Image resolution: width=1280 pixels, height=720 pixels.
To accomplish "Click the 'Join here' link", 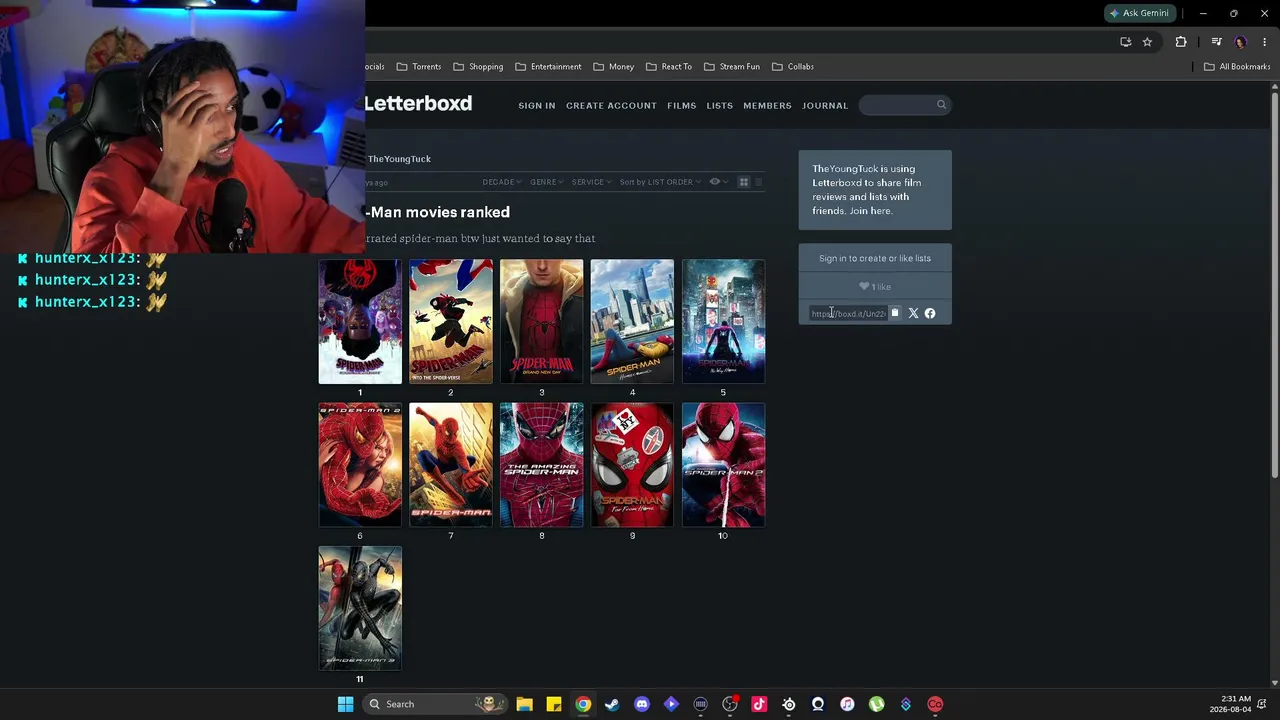I will tap(870, 211).
